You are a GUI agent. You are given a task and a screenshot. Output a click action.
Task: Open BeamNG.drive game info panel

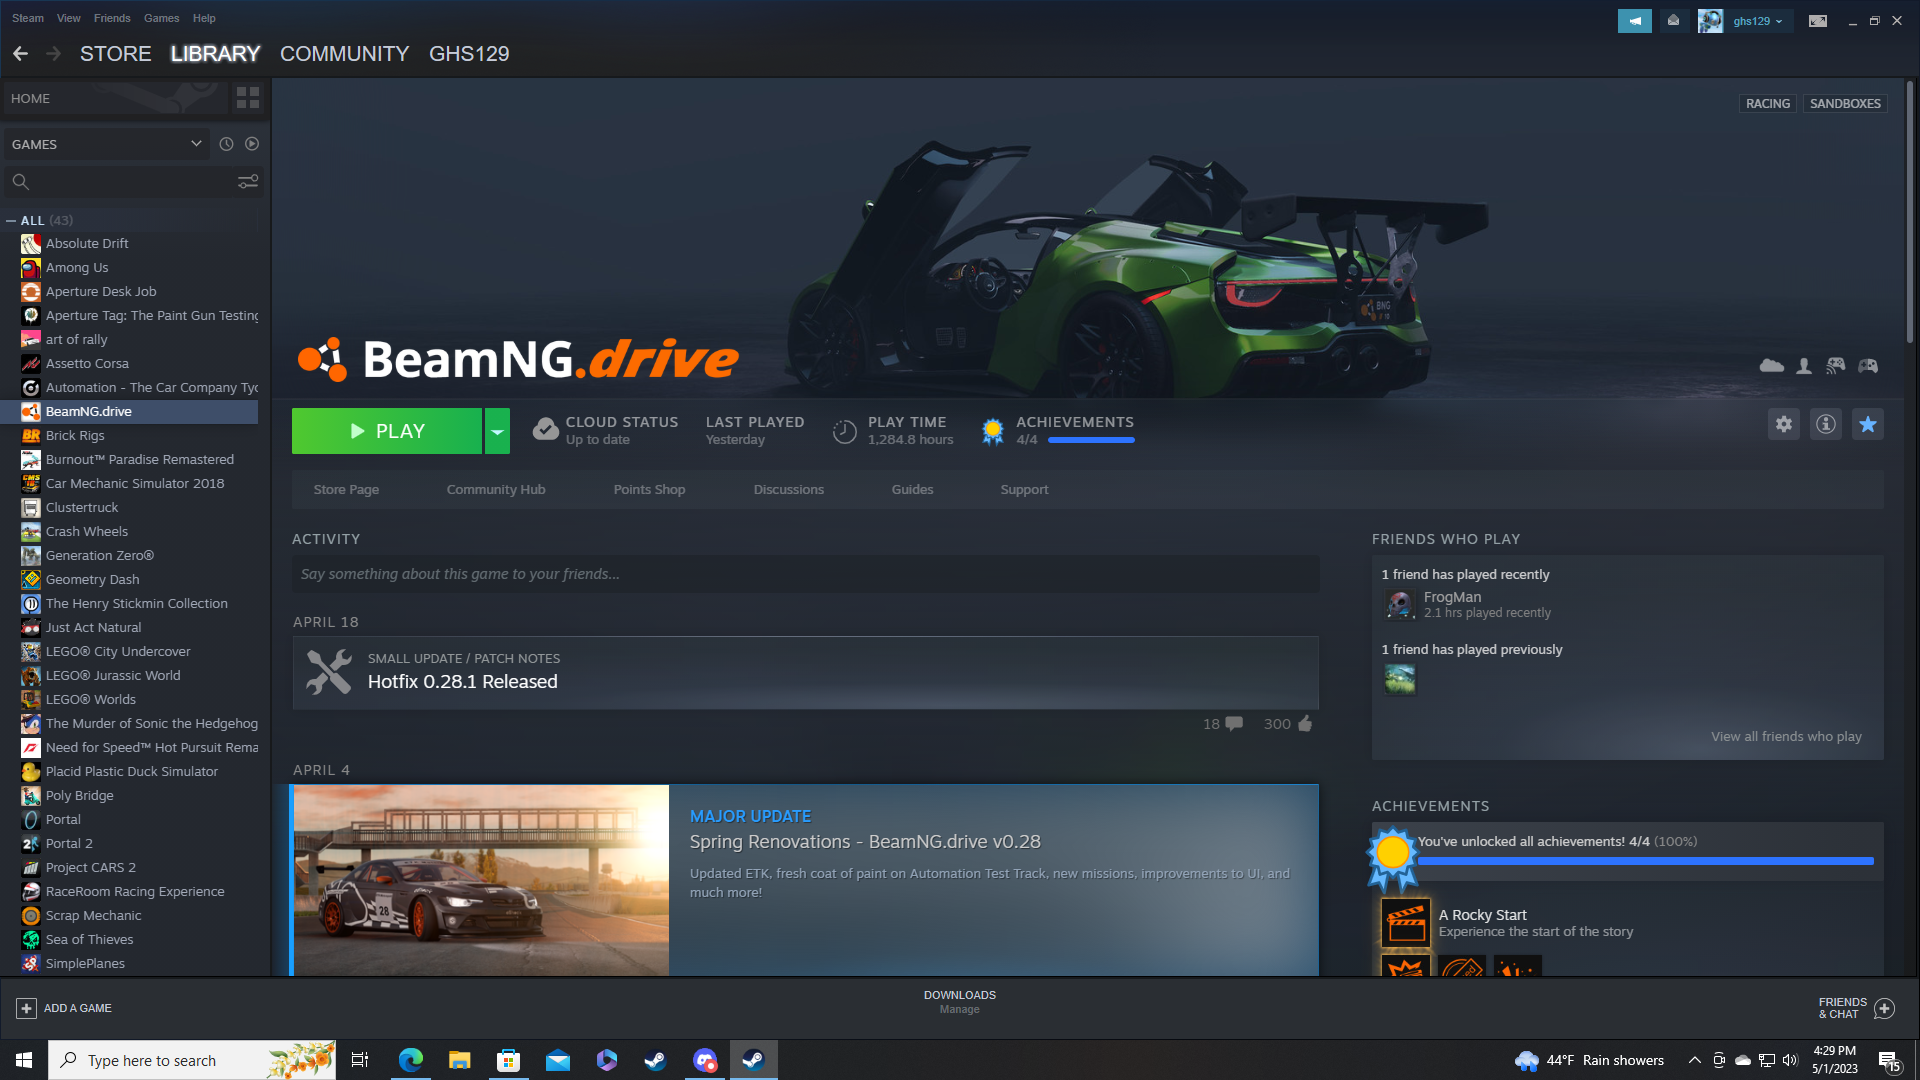pos(1826,424)
